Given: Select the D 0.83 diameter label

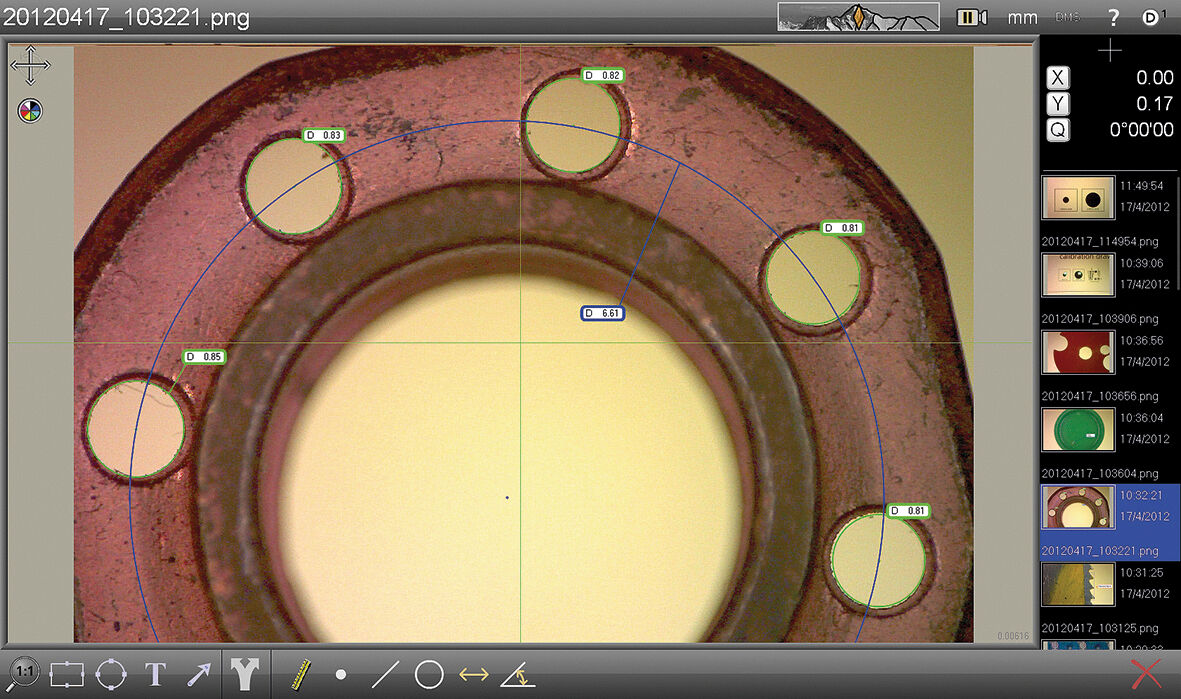Looking at the screenshot, I should click(x=324, y=136).
